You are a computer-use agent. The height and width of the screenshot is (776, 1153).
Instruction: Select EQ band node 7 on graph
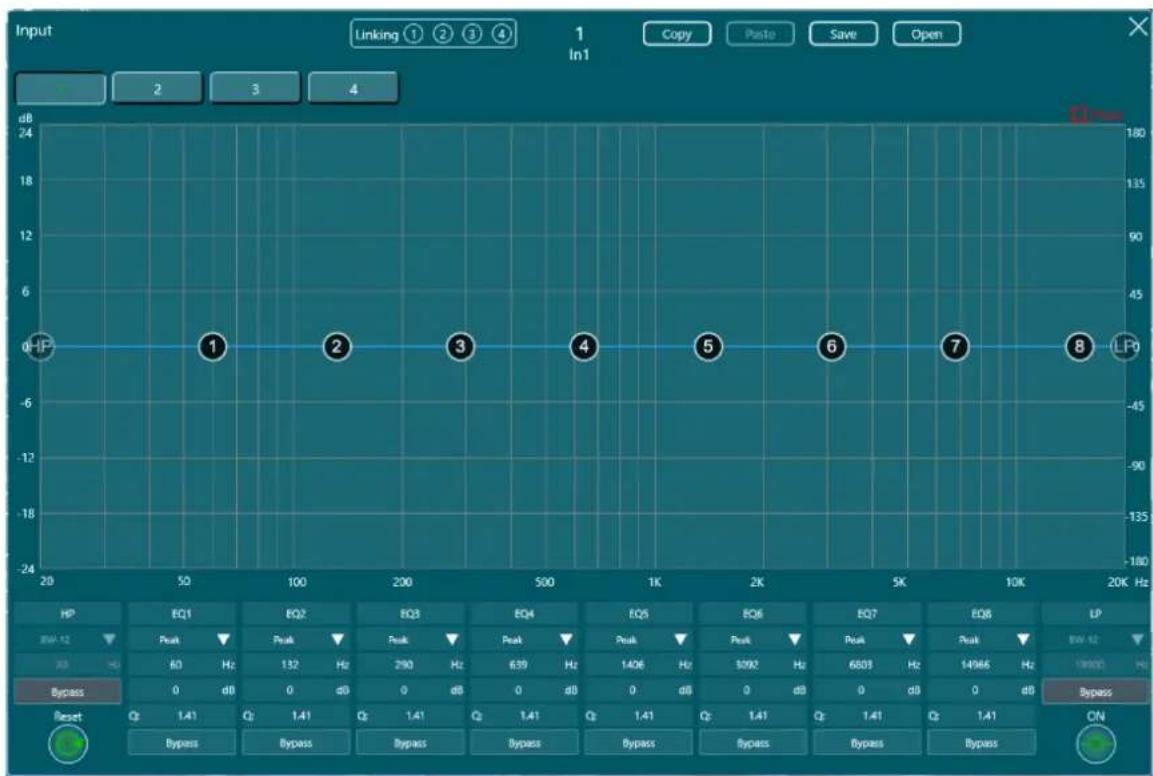(x=955, y=346)
